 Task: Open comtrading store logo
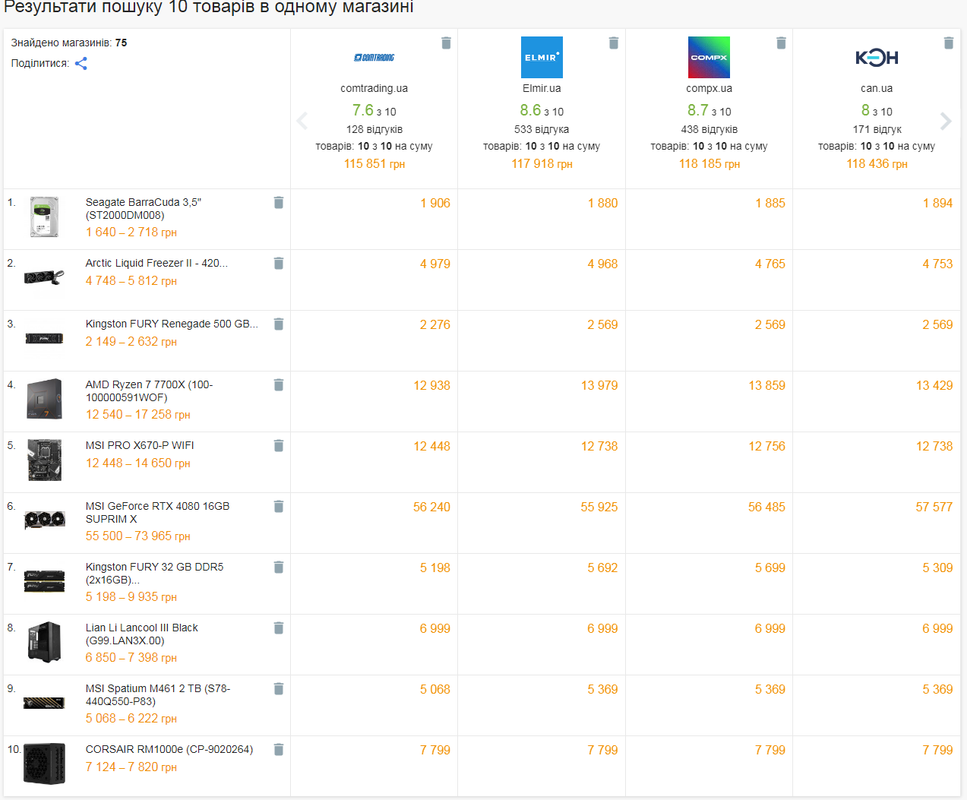click(374, 57)
